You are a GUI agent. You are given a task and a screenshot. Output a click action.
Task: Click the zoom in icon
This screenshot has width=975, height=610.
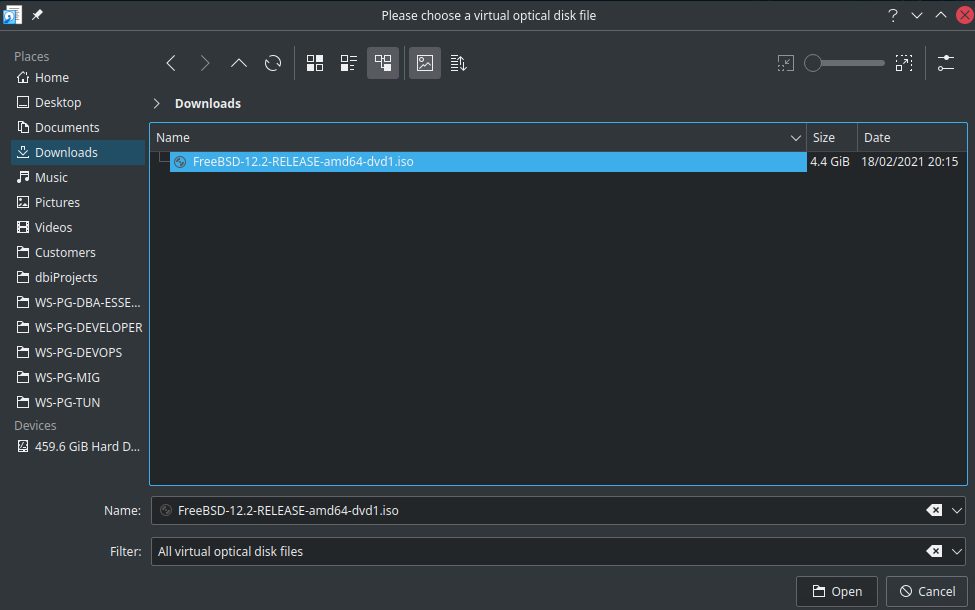tap(903, 63)
